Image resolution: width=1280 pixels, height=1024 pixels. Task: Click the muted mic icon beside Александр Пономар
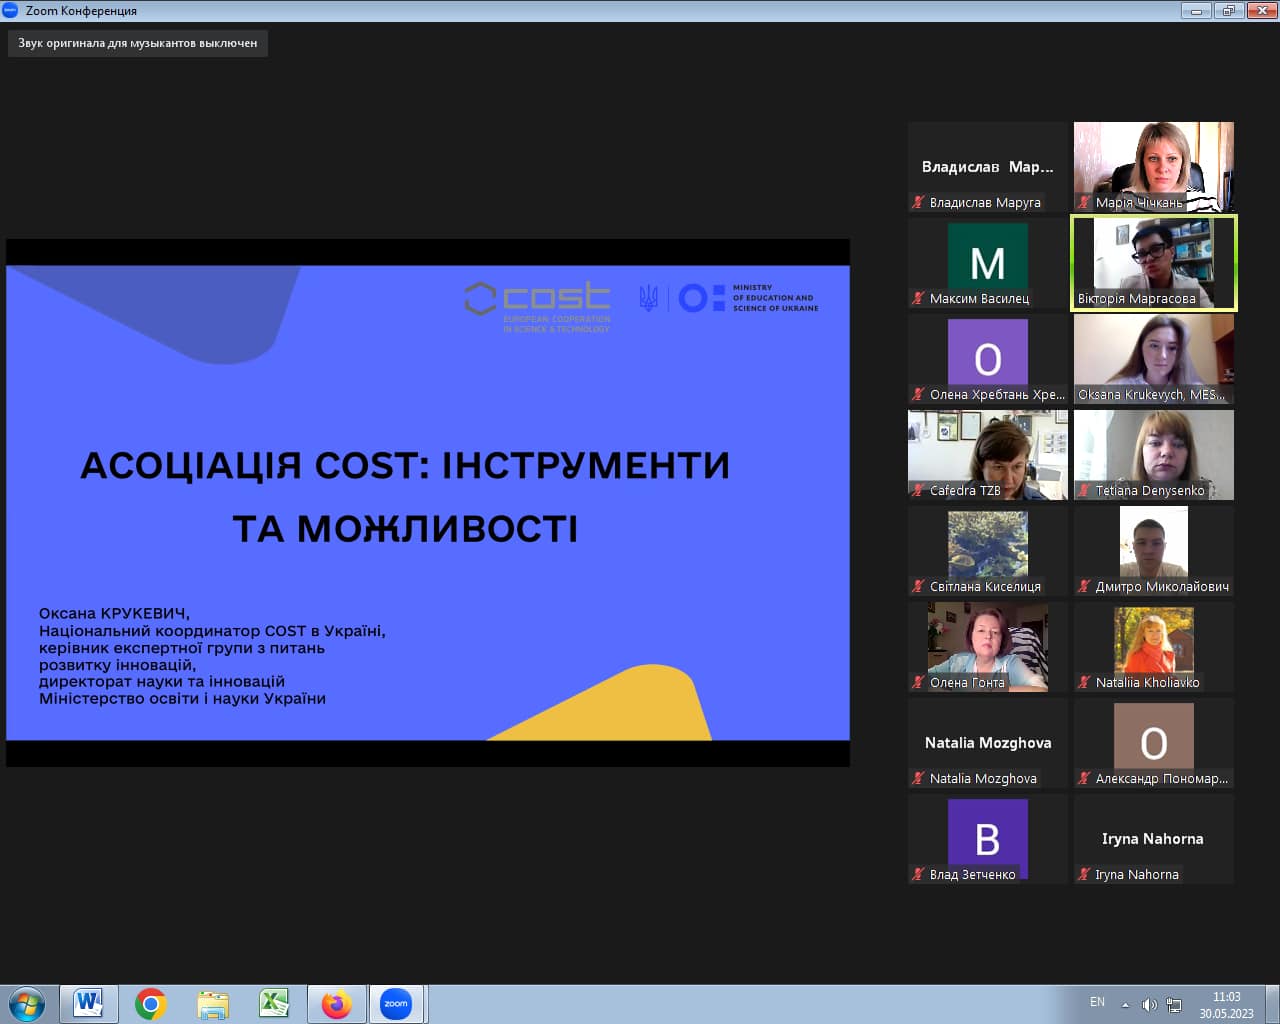click(x=1084, y=778)
